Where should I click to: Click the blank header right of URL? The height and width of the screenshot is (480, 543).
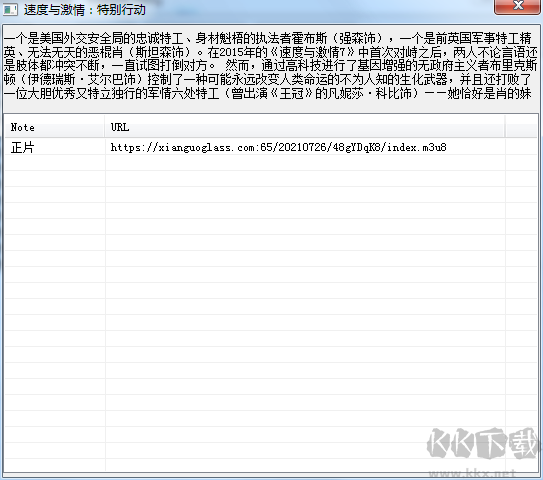pos(522,127)
